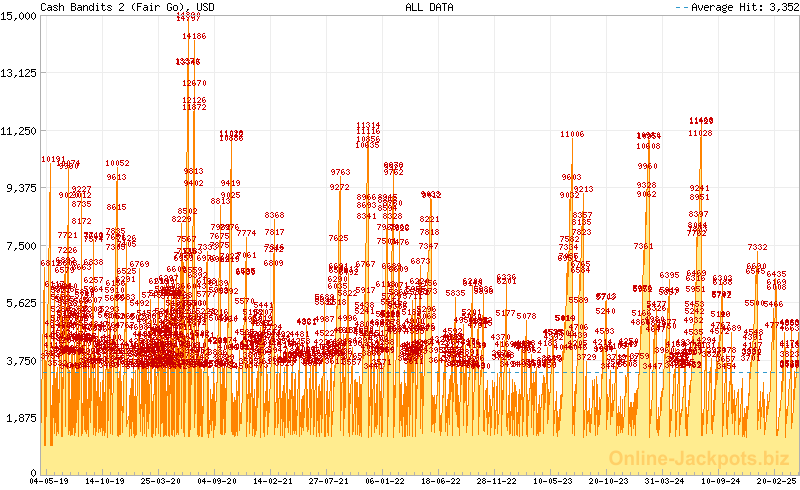Screen dimensions: 800x490
Task: Click the 8368 data point label
Action: [x=274, y=215]
